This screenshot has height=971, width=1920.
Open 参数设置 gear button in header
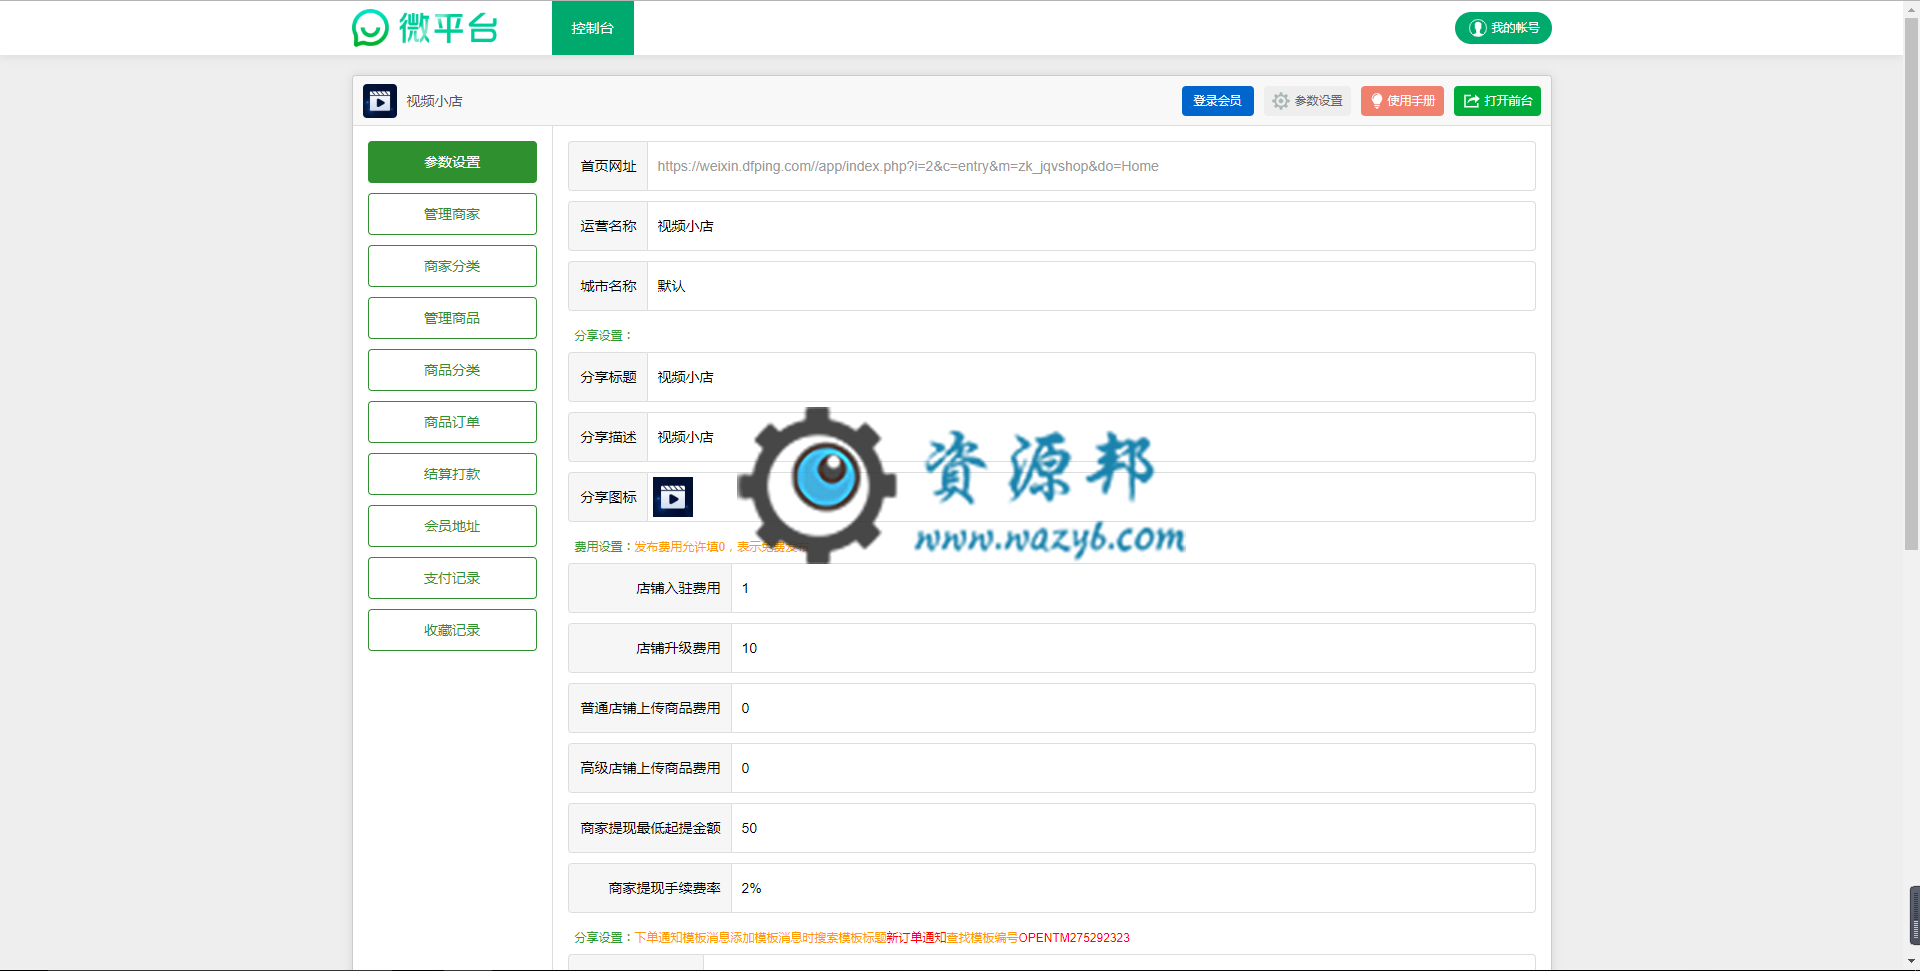pyautogui.click(x=1307, y=101)
